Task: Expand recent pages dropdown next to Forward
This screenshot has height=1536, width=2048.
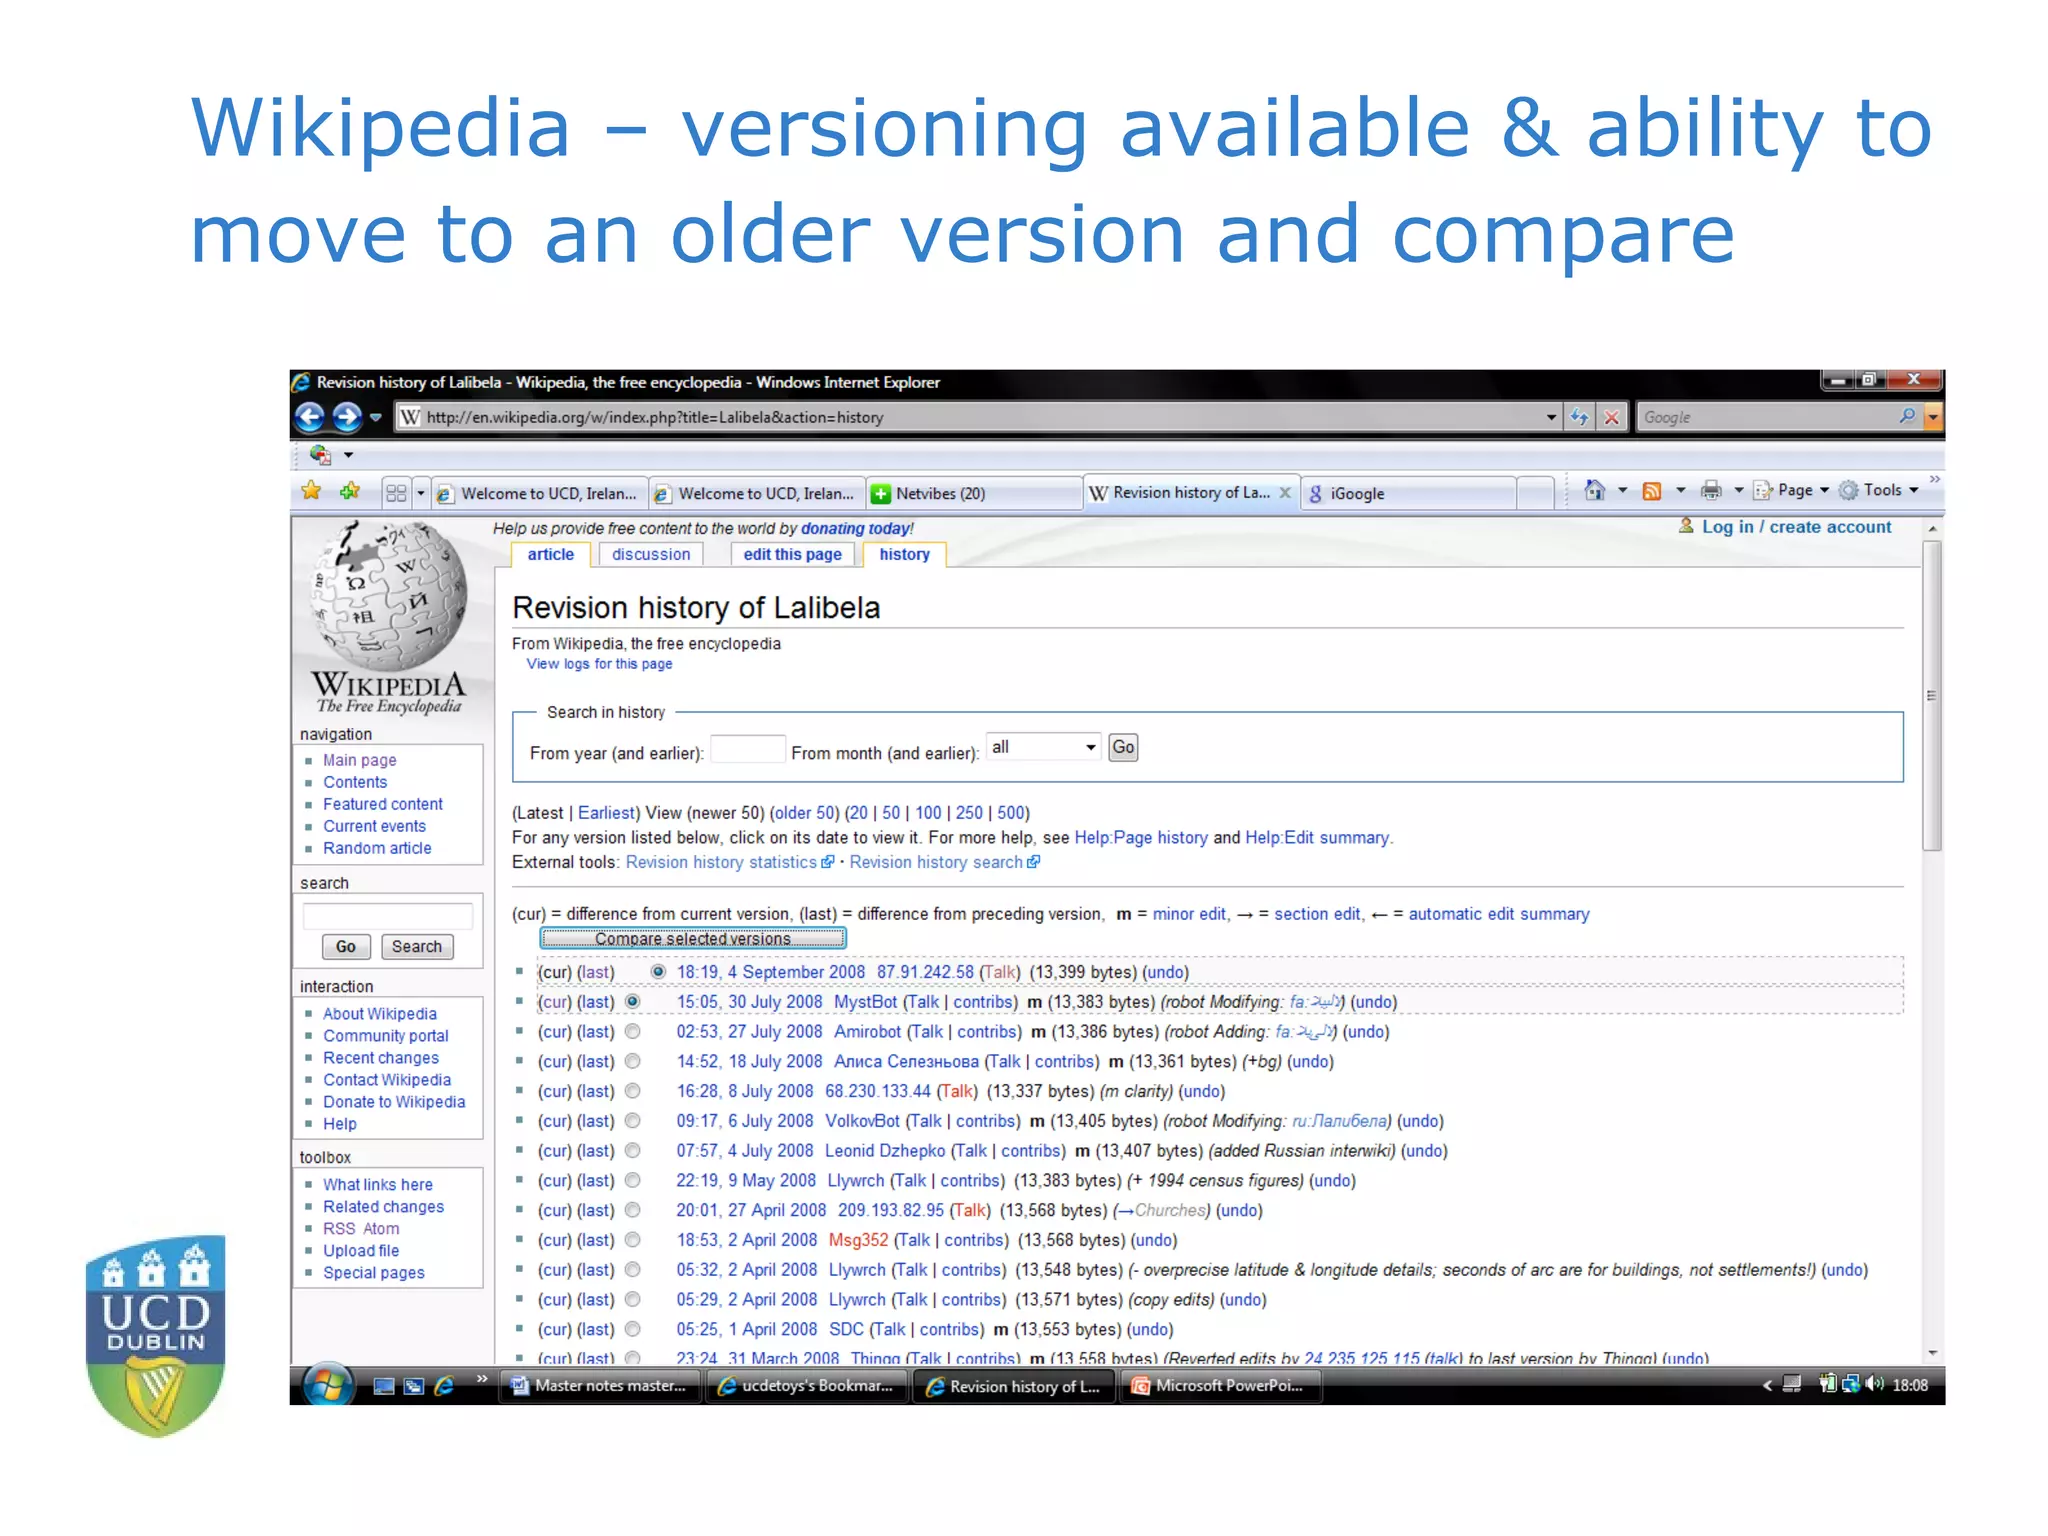Action: coord(376,418)
